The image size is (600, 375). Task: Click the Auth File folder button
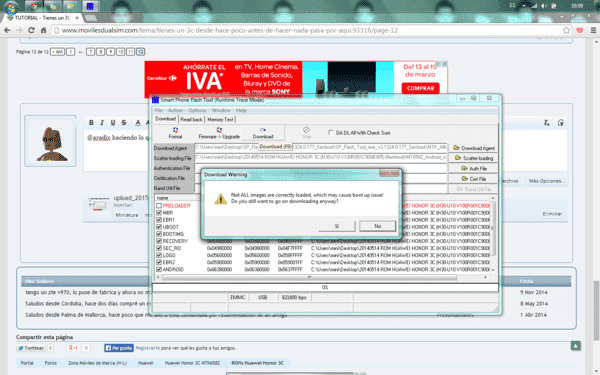click(474, 168)
